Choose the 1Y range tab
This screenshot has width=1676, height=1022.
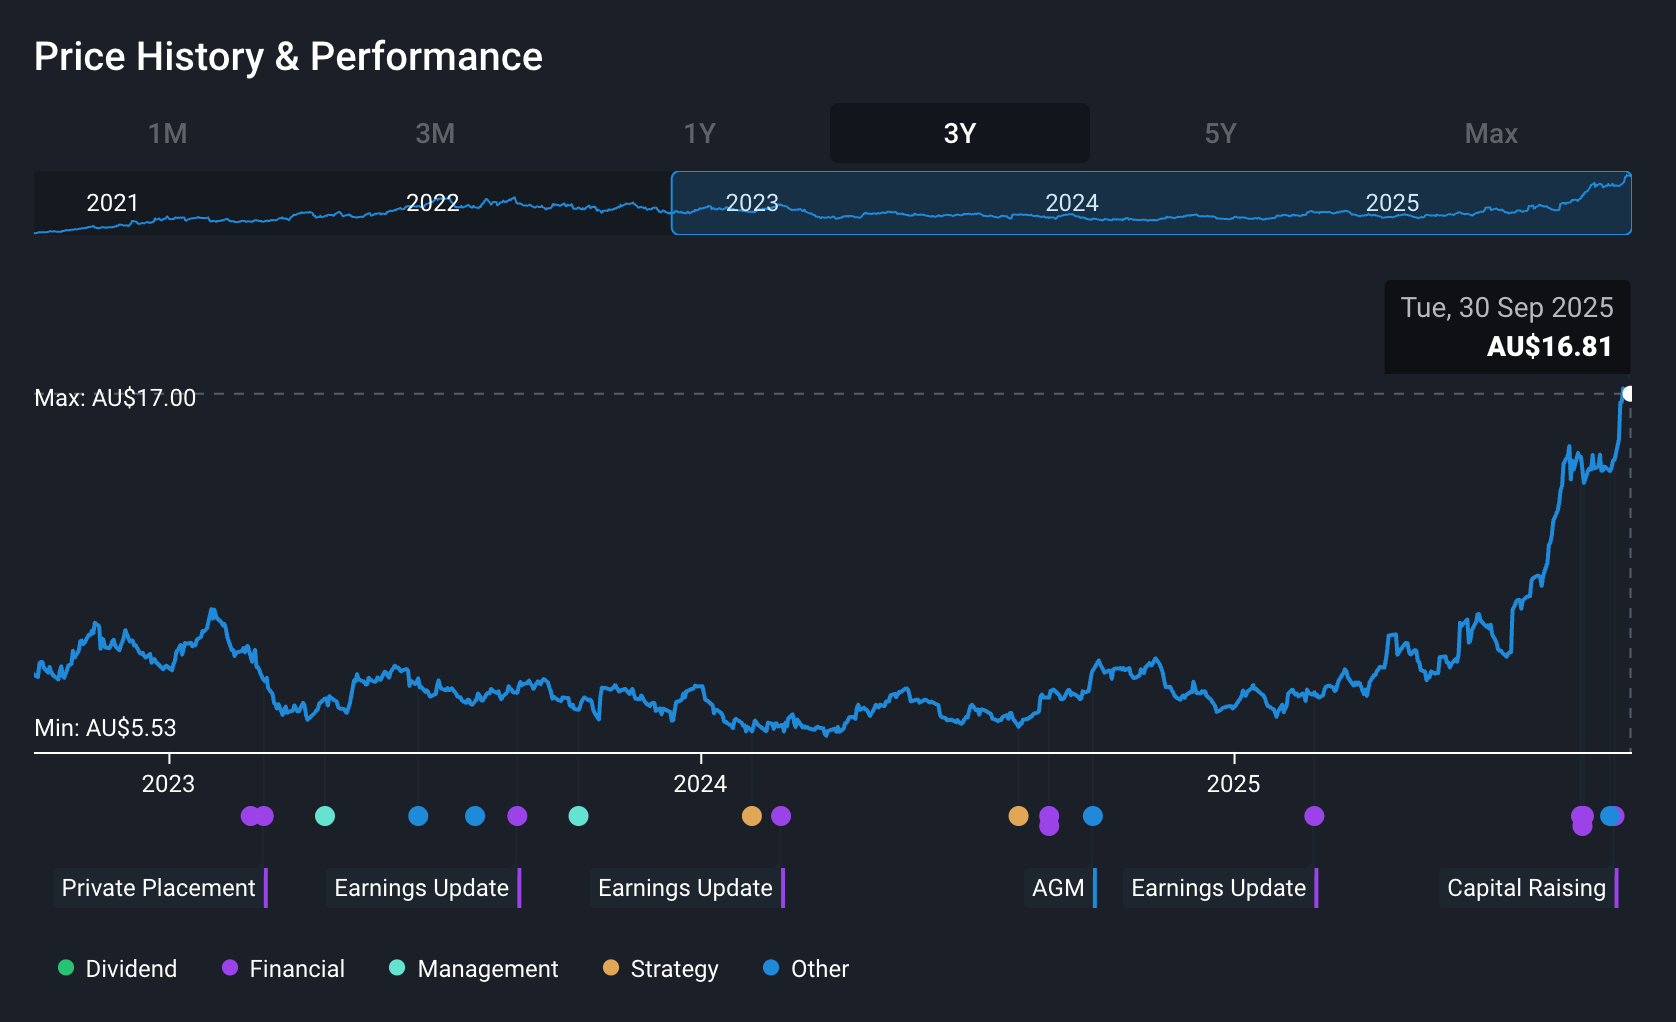(x=699, y=133)
